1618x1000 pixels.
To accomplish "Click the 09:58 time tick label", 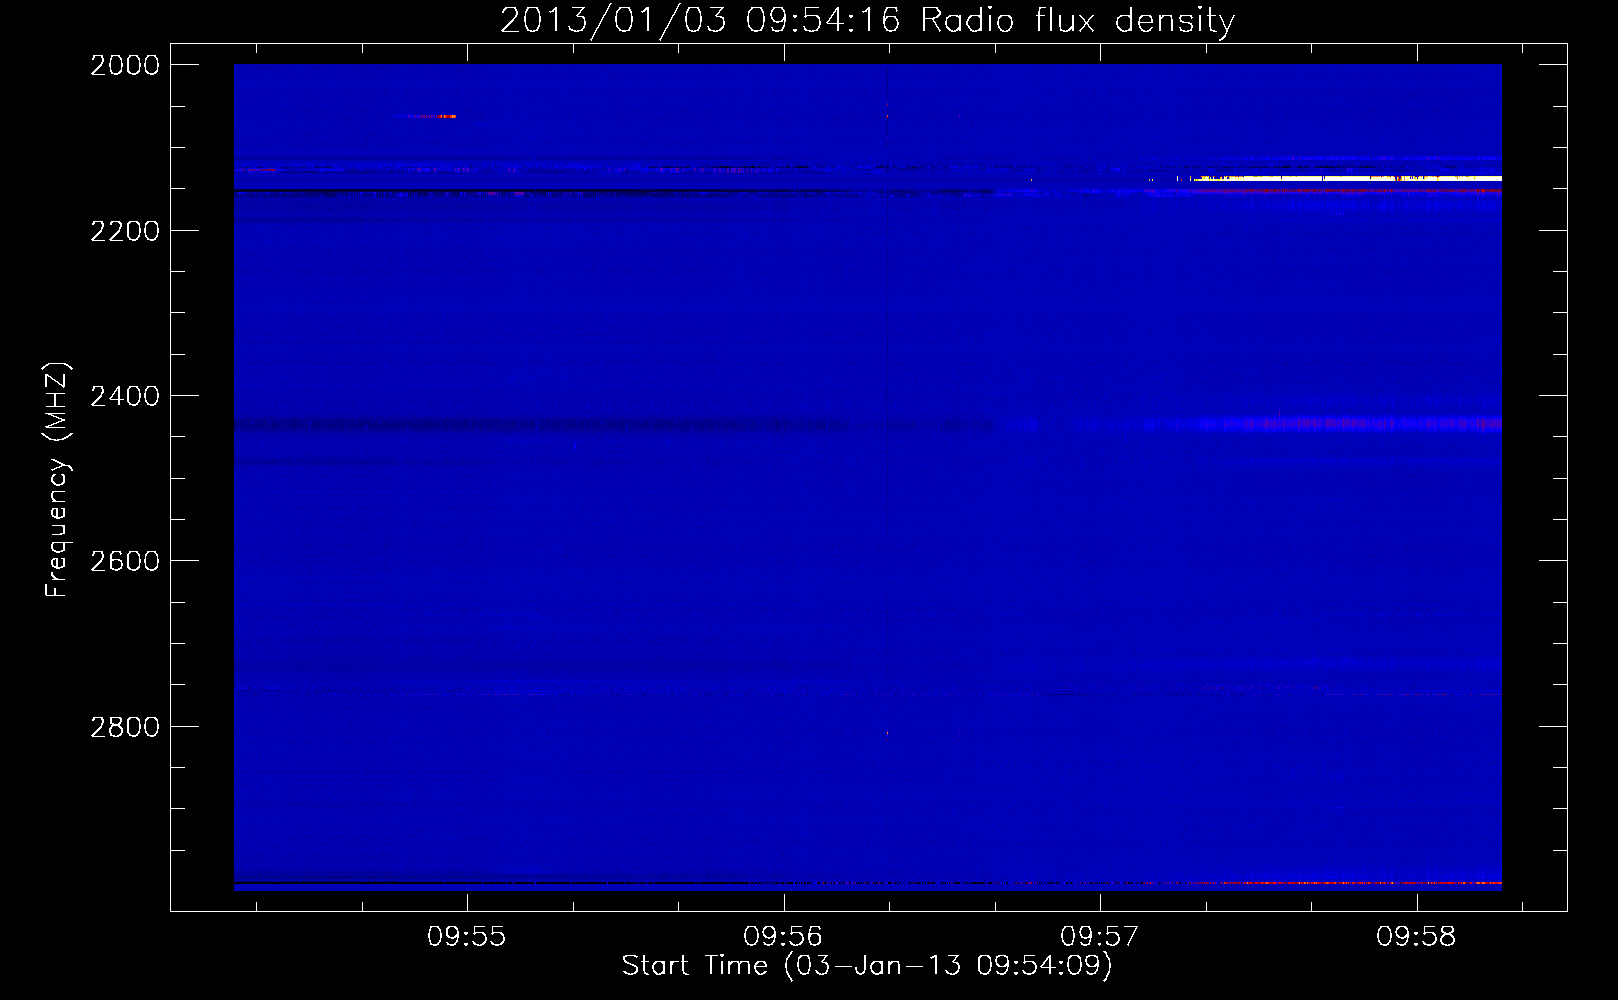I will [1417, 937].
